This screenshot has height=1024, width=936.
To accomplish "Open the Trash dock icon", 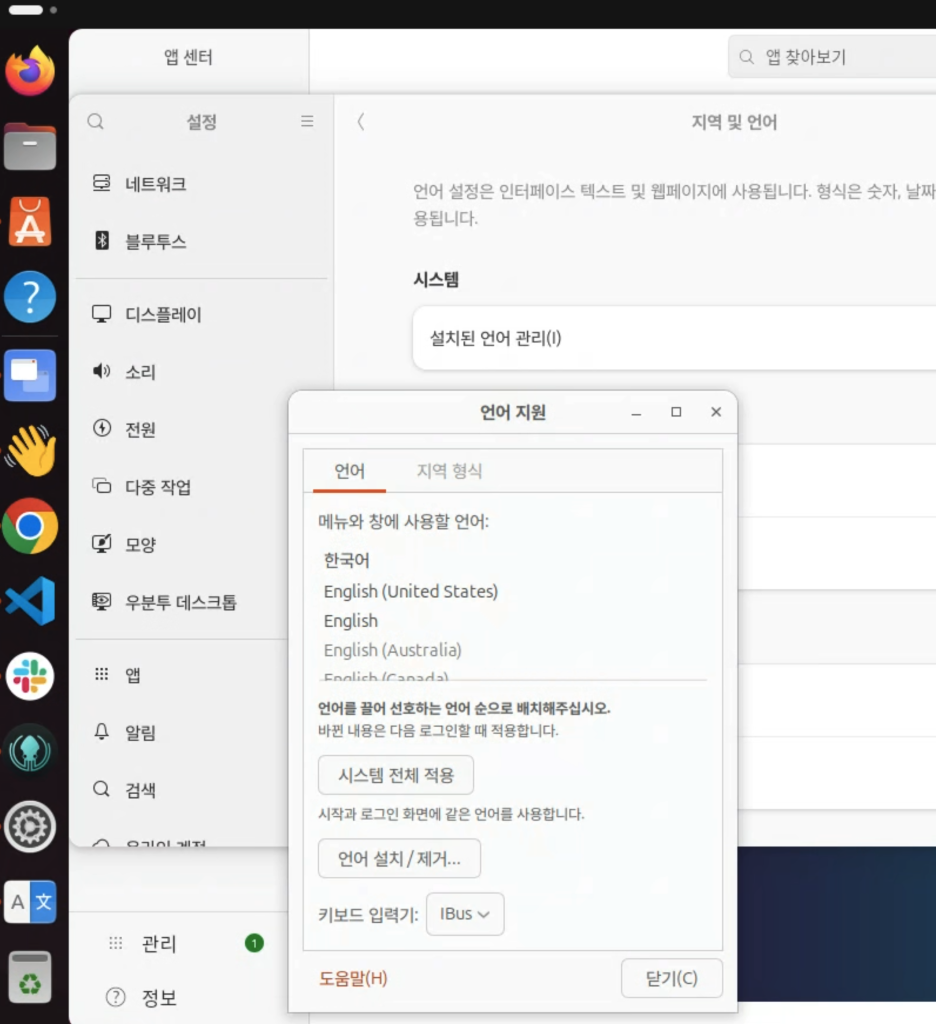I will click(30, 977).
